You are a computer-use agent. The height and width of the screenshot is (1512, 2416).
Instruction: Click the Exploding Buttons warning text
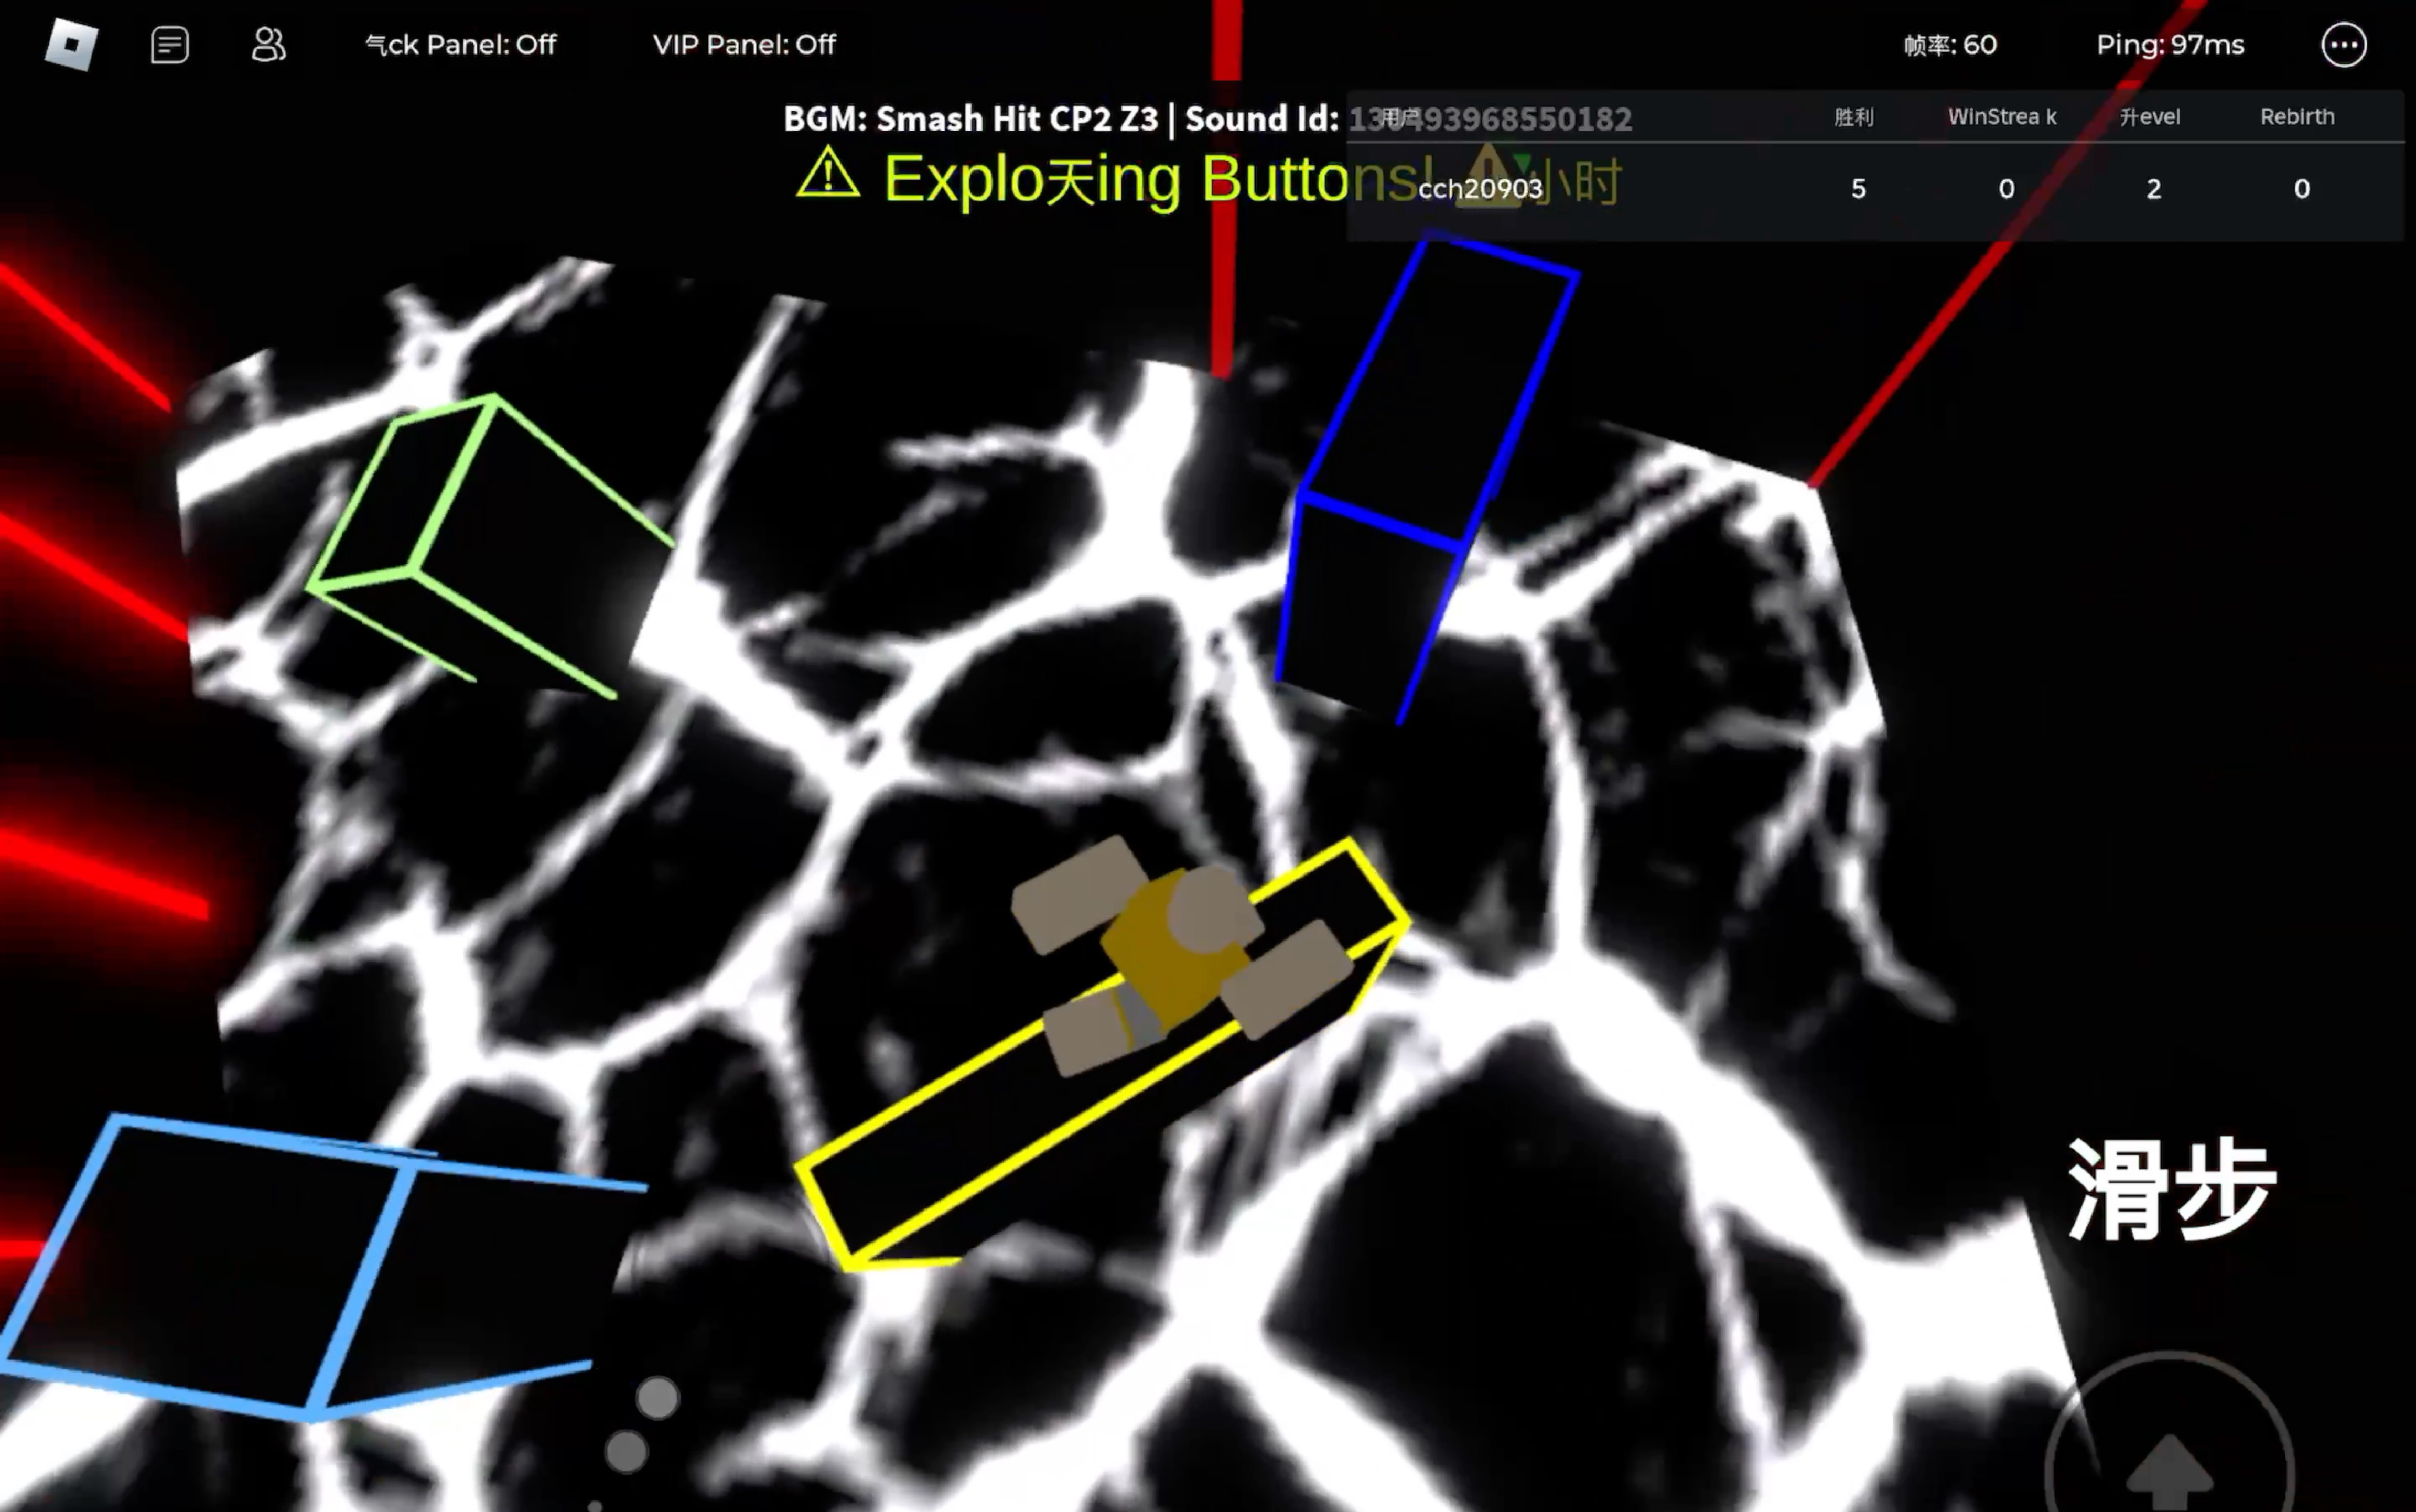(x=1160, y=180)
